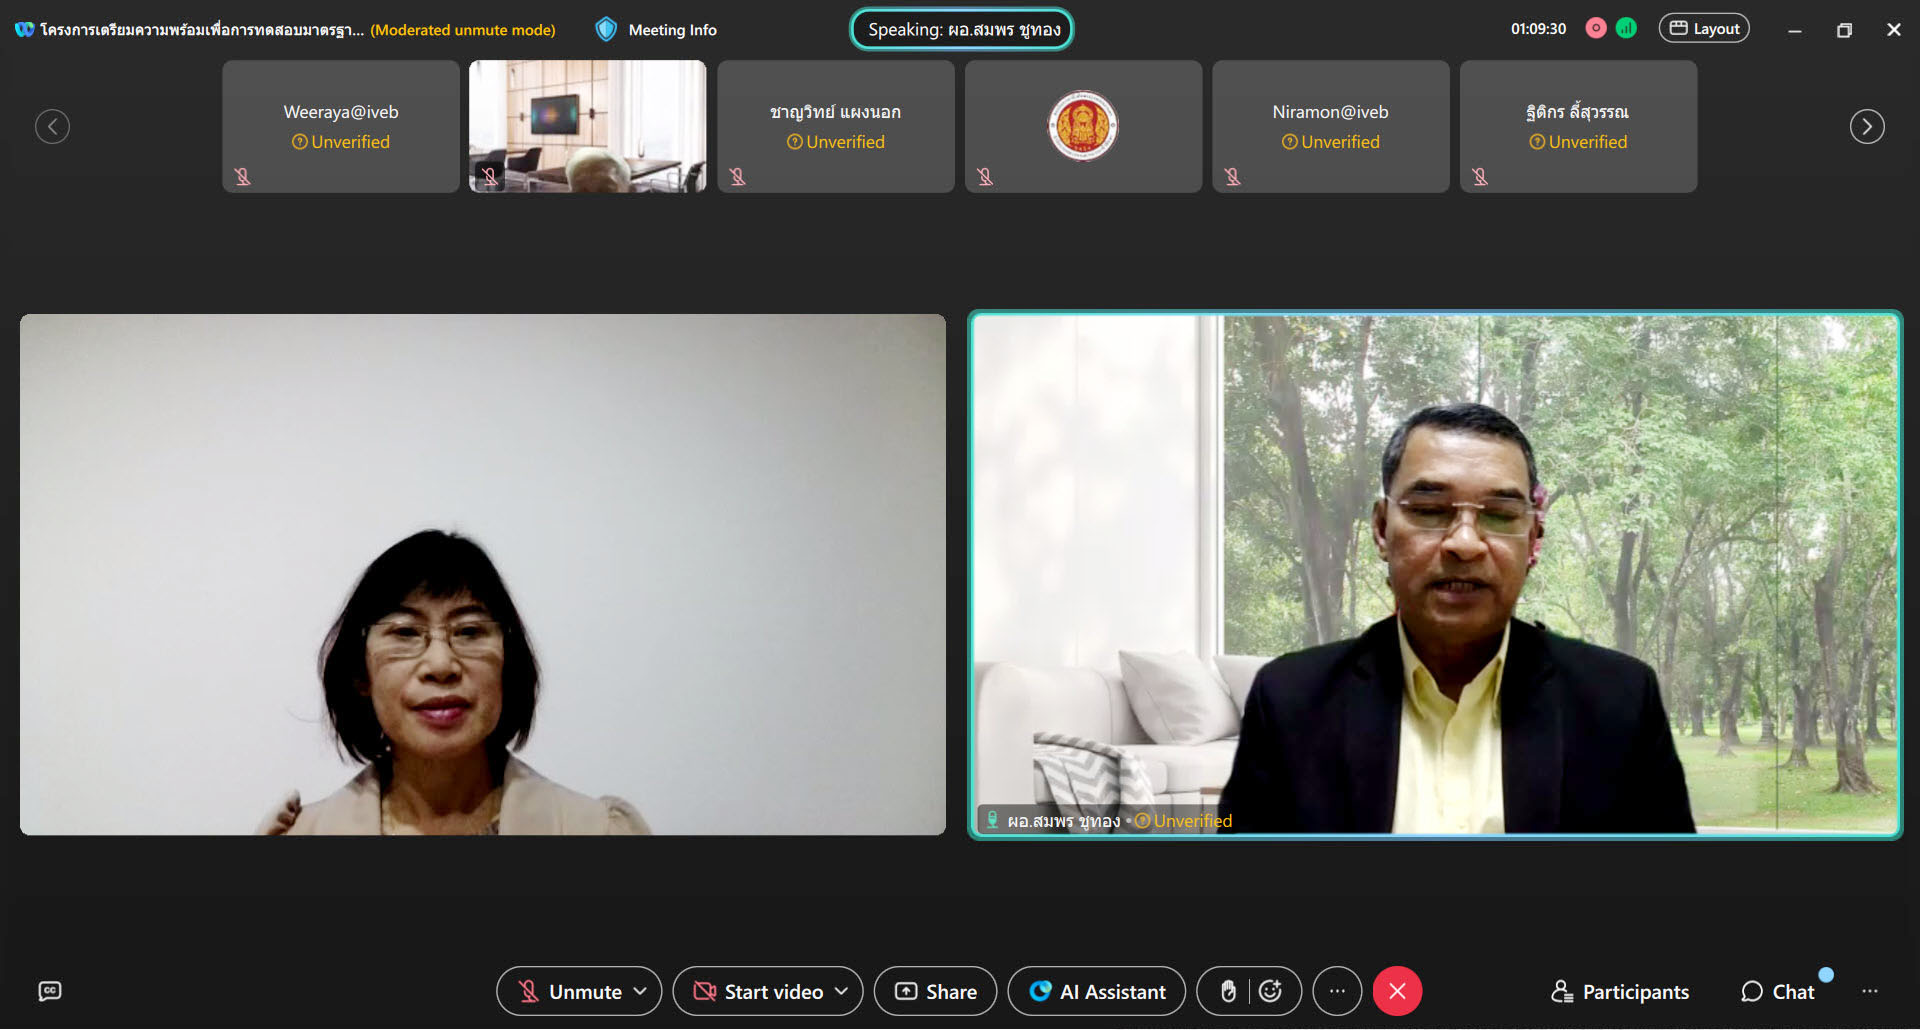Click the red recording indicator icon
The image size is (1920, 1030).
1596,28
